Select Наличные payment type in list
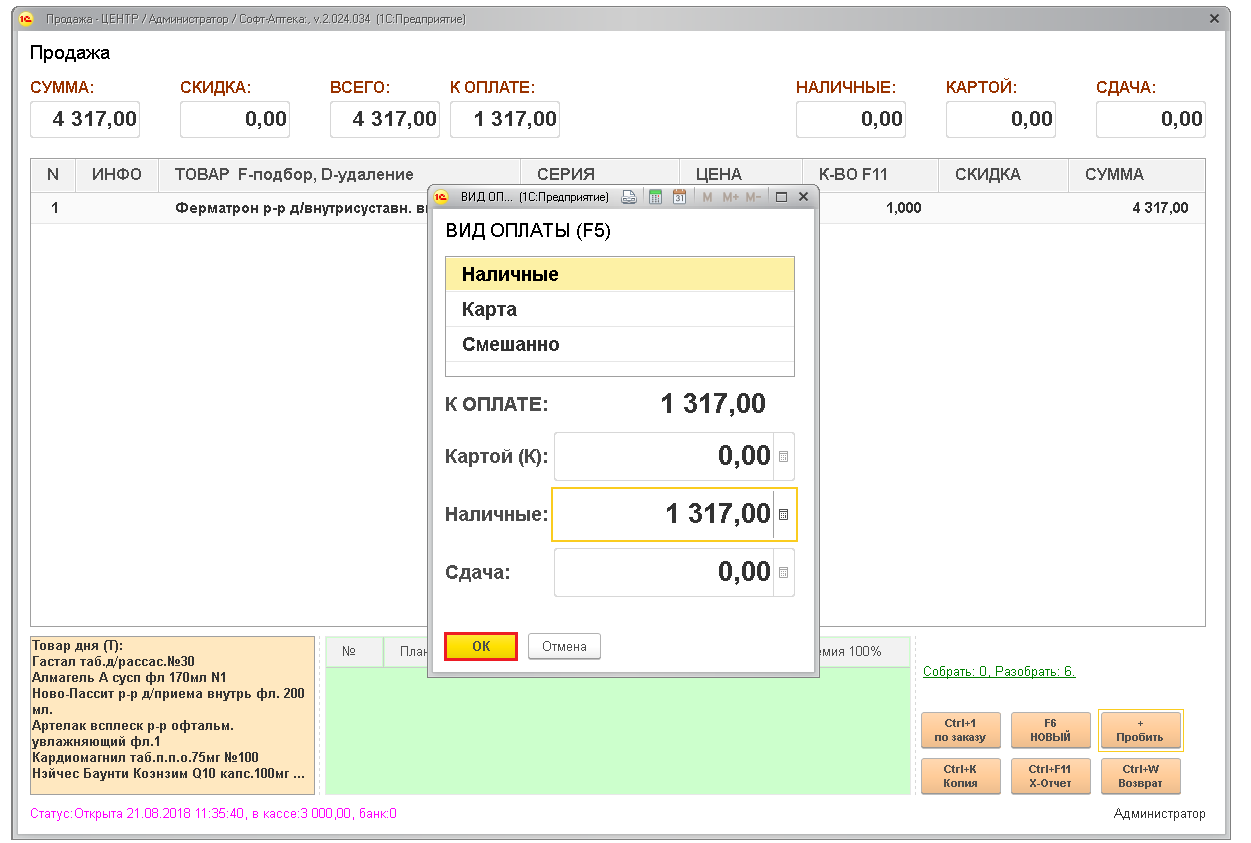1251x843 pixels. (619, 274)
